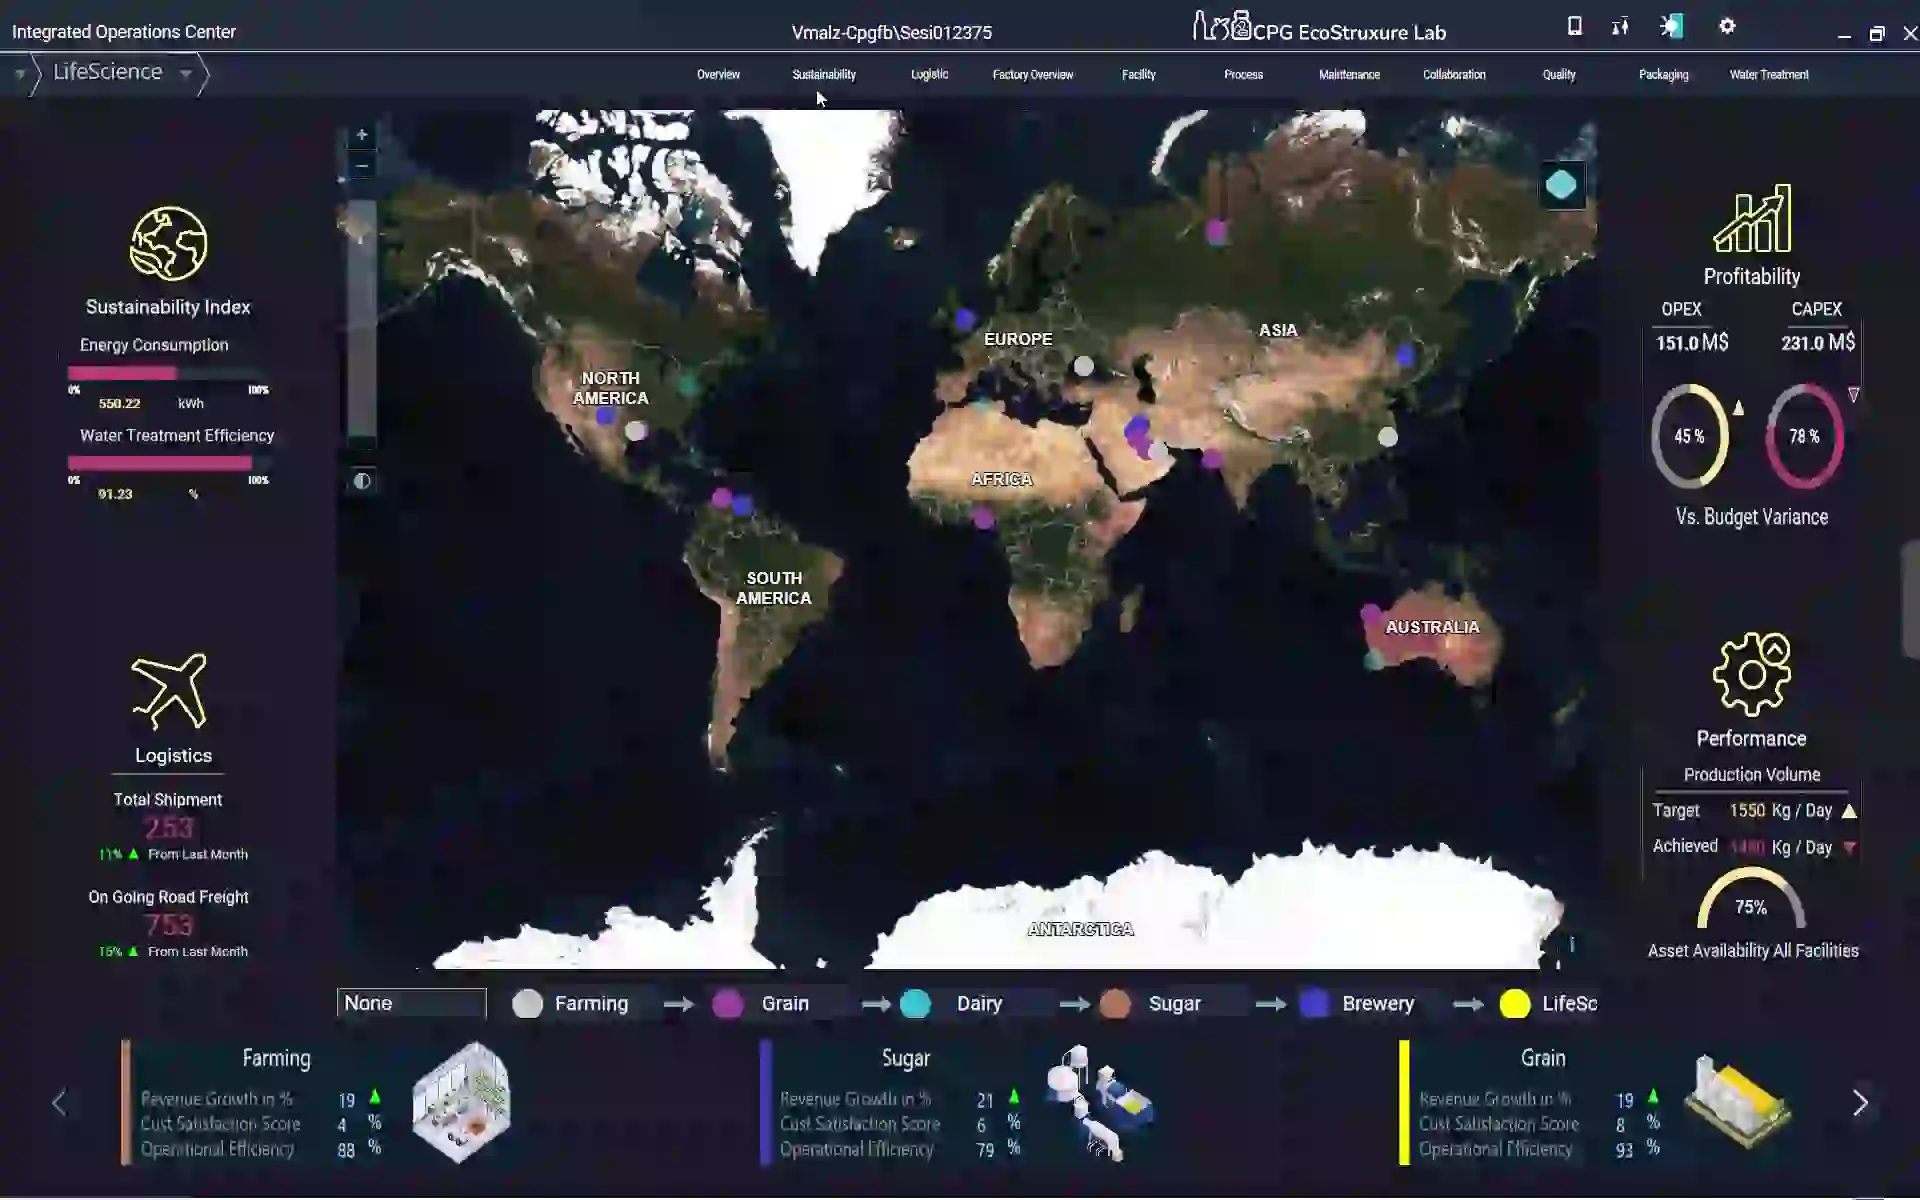Switch to the Sustainability tab
The height and width of the screenshot is (1200, 1920).
[x=824, y=75]
